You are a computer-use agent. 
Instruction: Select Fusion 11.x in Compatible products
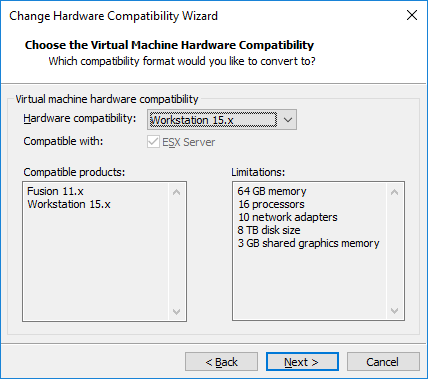tap(55, 191)
